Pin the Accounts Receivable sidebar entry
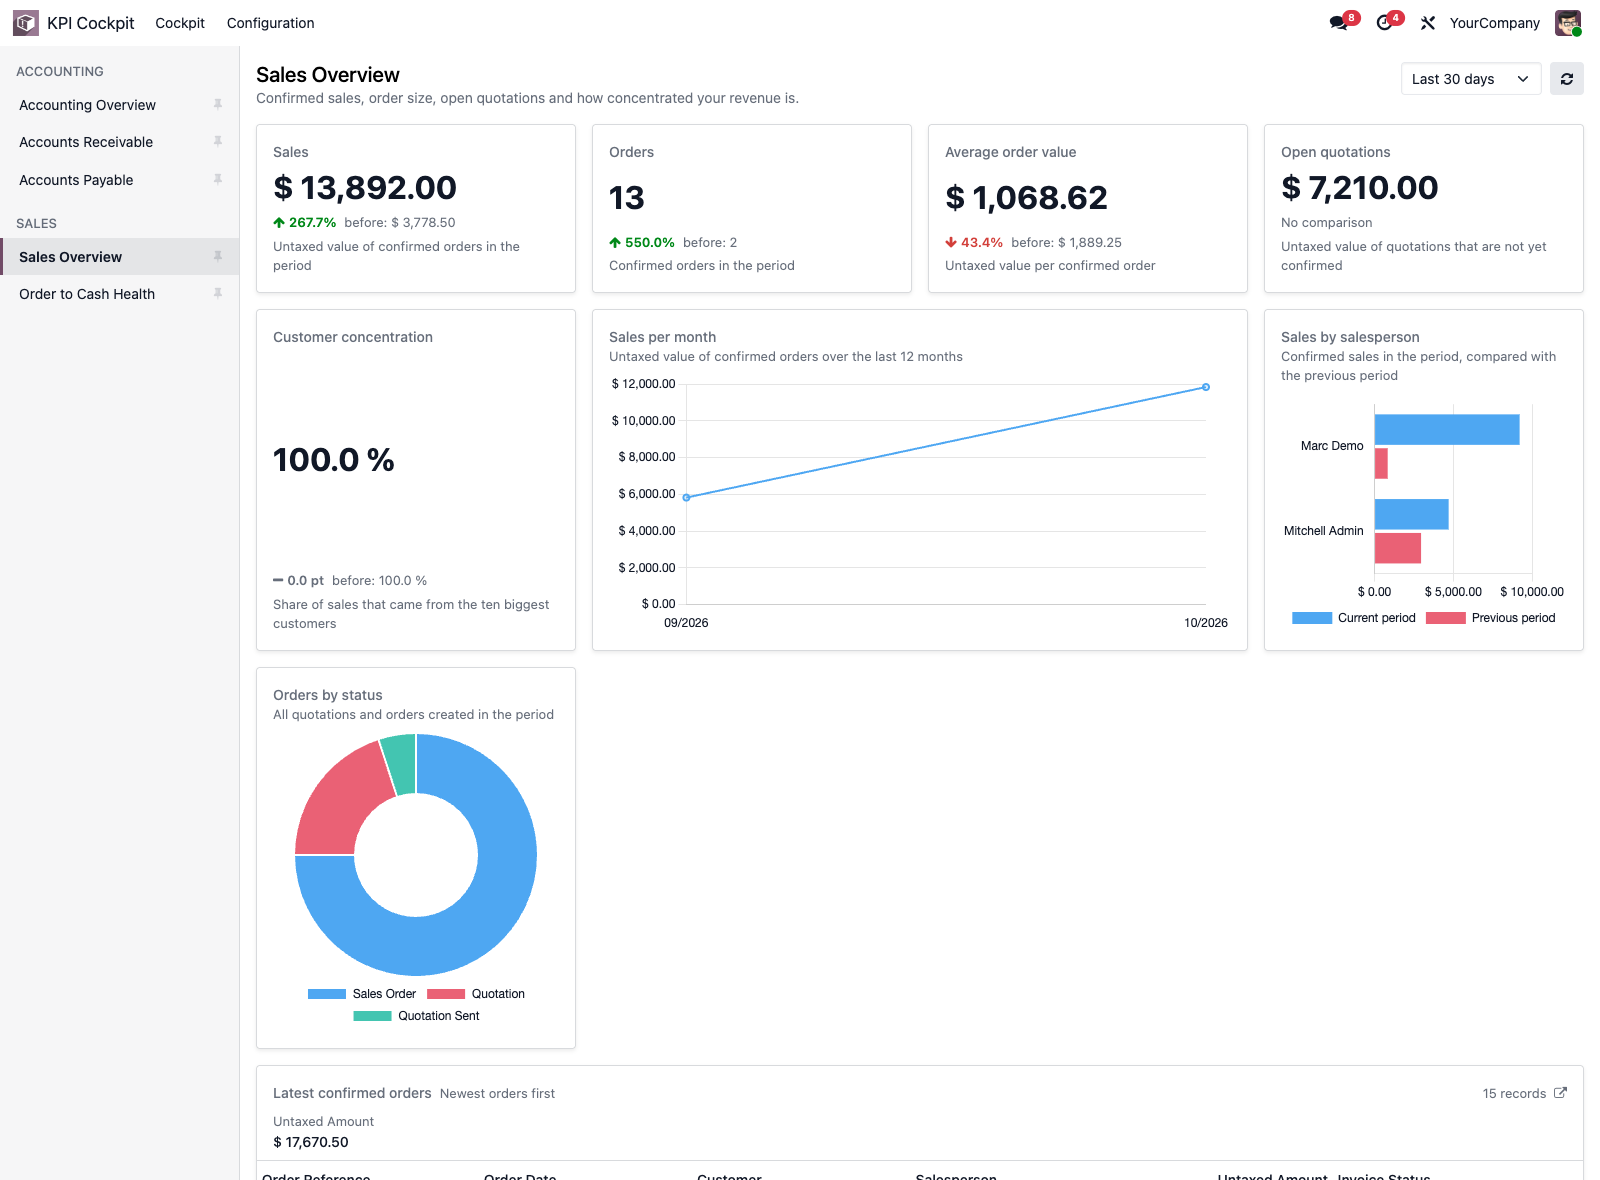1600x1180 pixels. click(217, 142)
